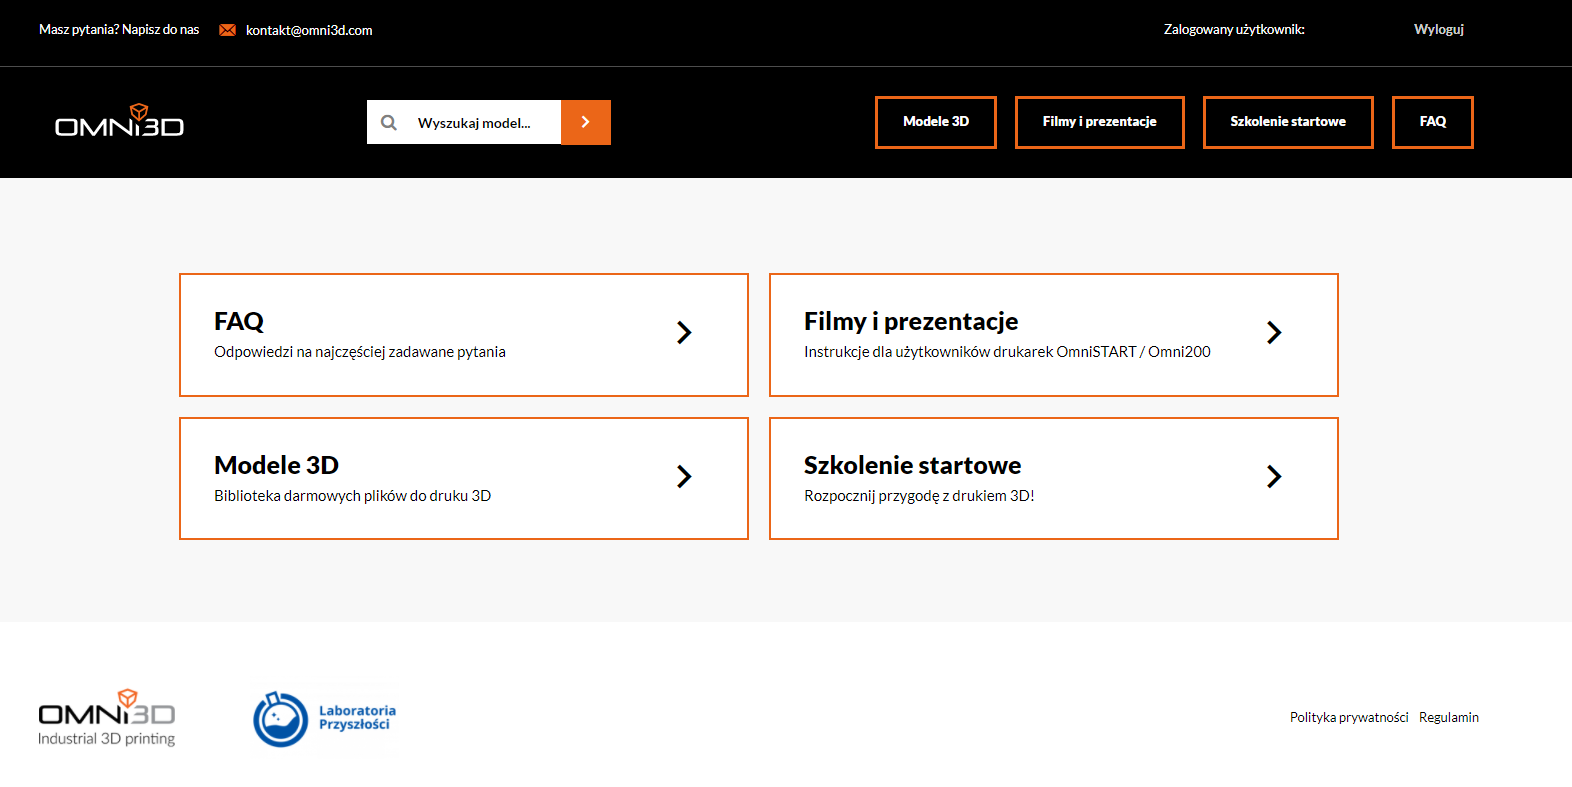Open the Filmy i prezentacje card title

click(911, 321)
